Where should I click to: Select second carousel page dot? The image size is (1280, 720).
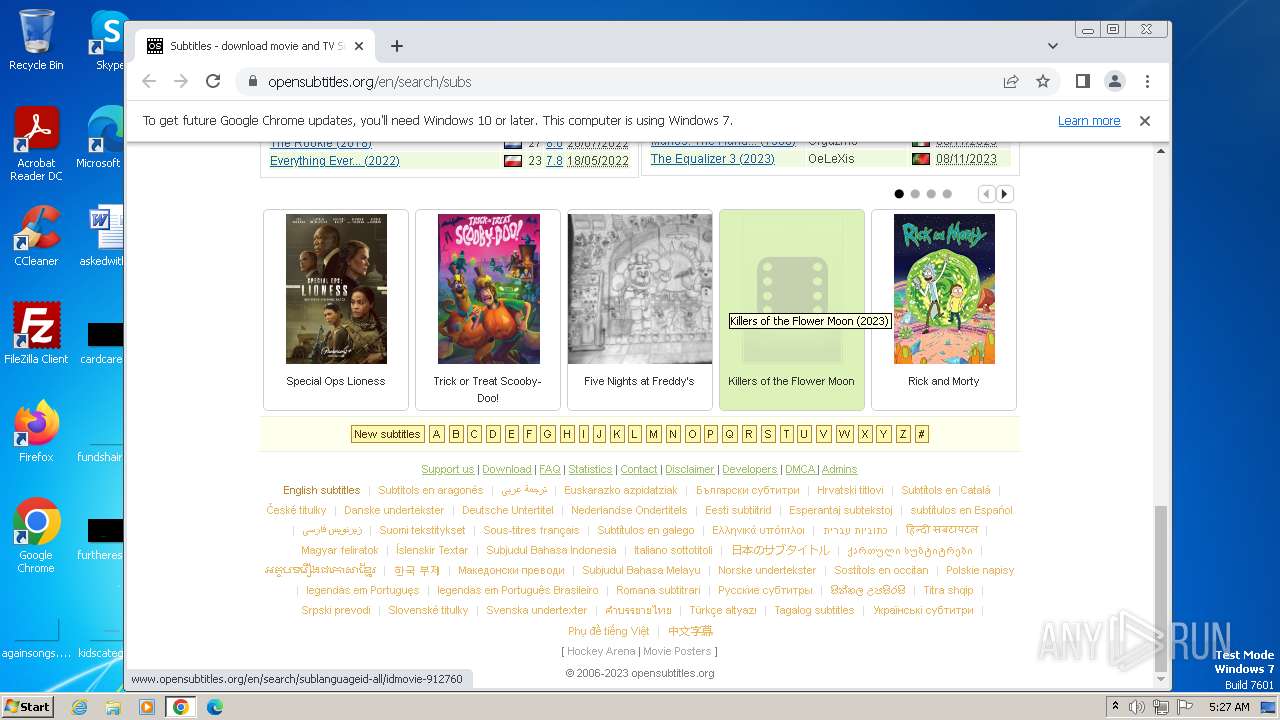[915, 194]
